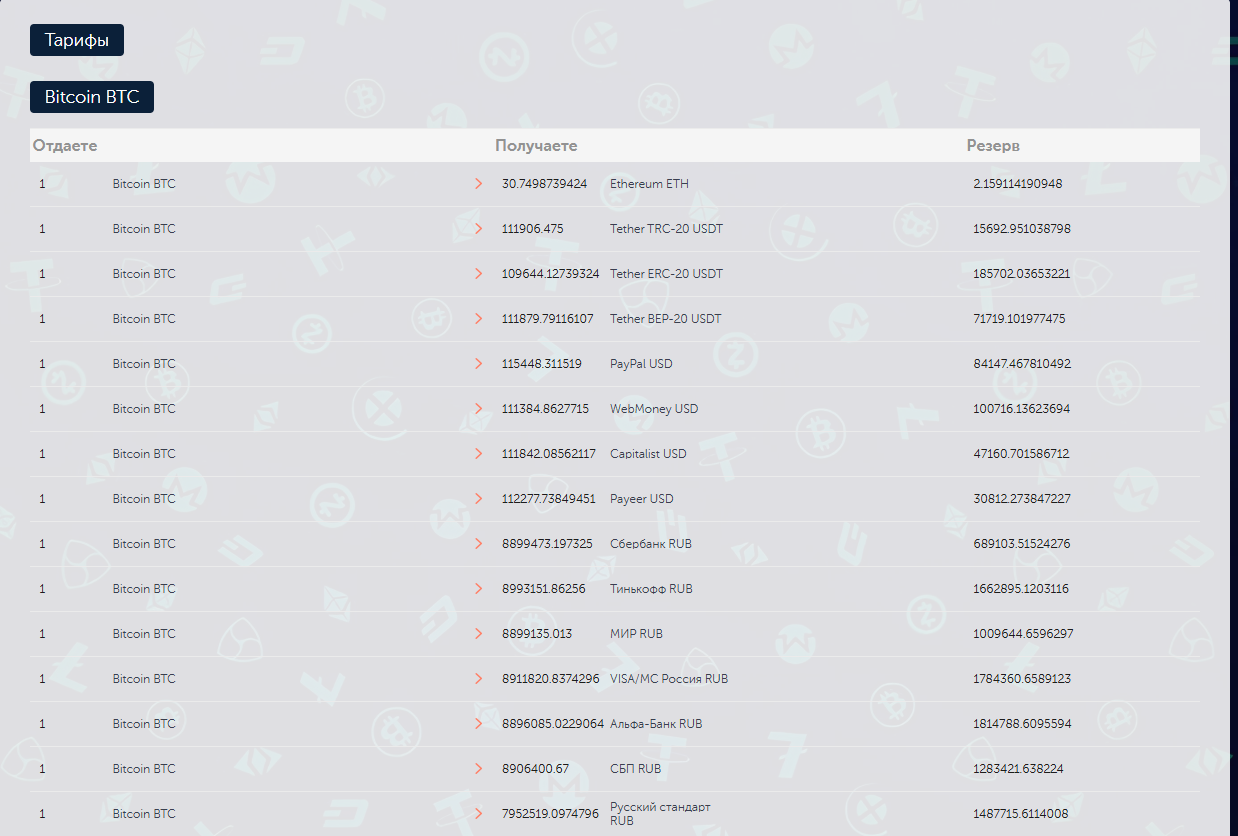The width and height of the screenshot is (1238, 836).
Task: Click the arrow icon in the Capitalist USD row
Action: tap(479, 454)
